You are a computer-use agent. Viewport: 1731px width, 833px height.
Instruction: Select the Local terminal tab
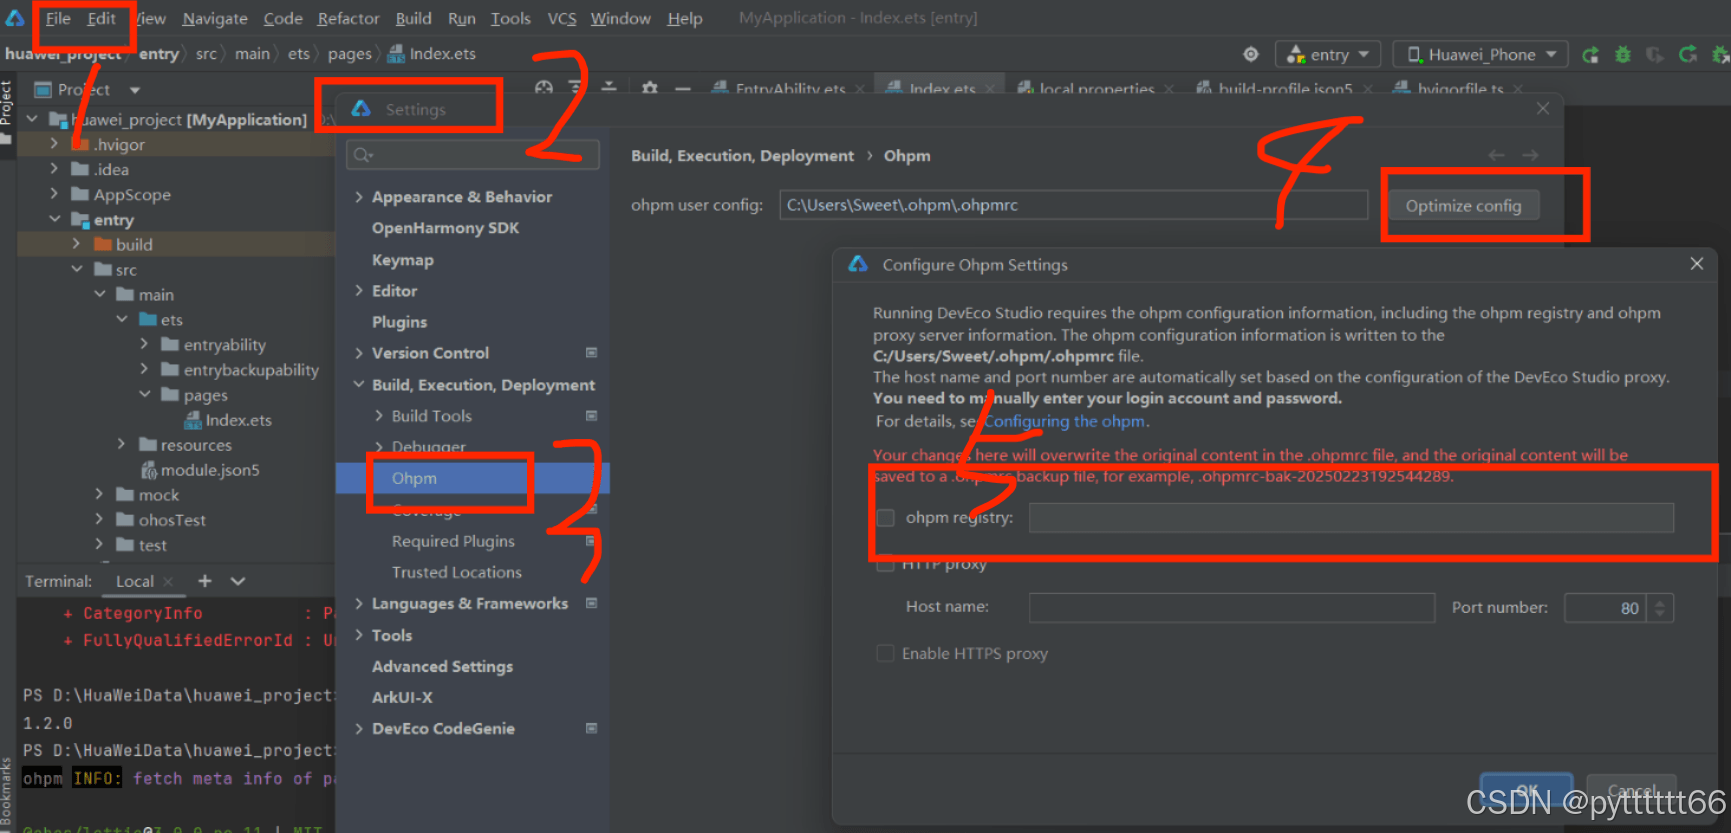(x=135, y=581)
